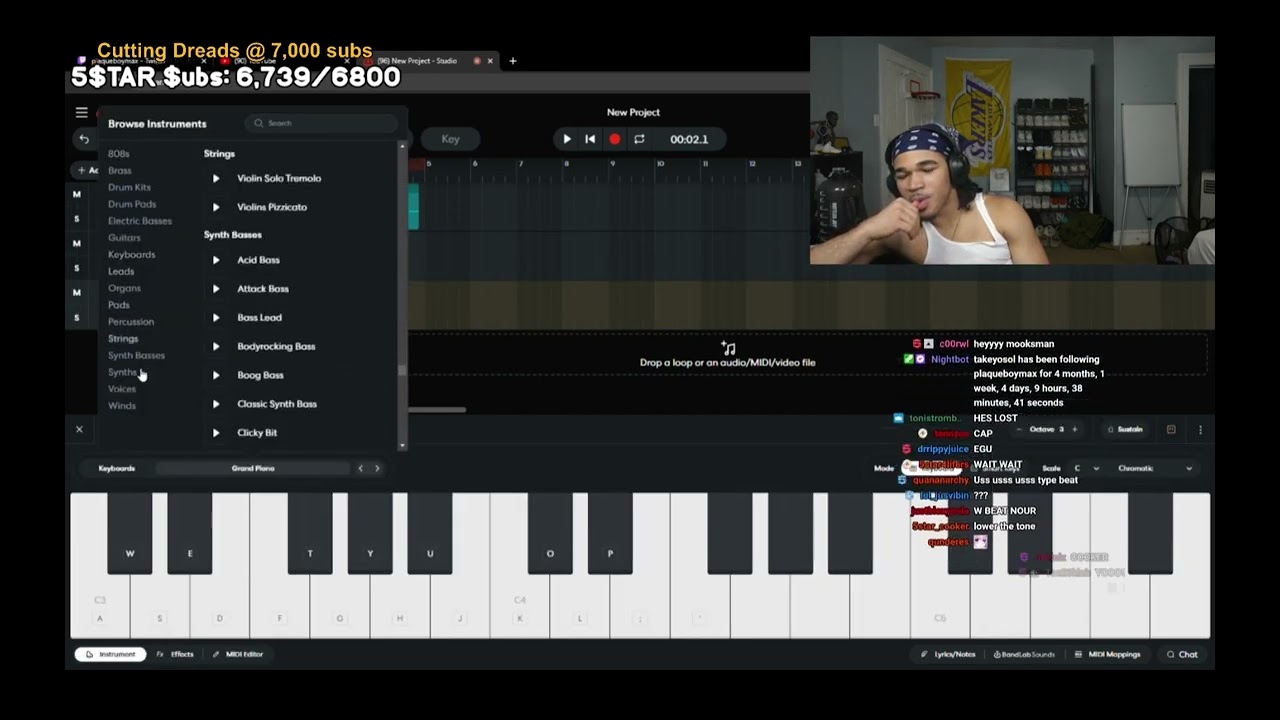This screenshot has width=1280, height=720.
Task: Return playhead to start
Action: [590, 139]
